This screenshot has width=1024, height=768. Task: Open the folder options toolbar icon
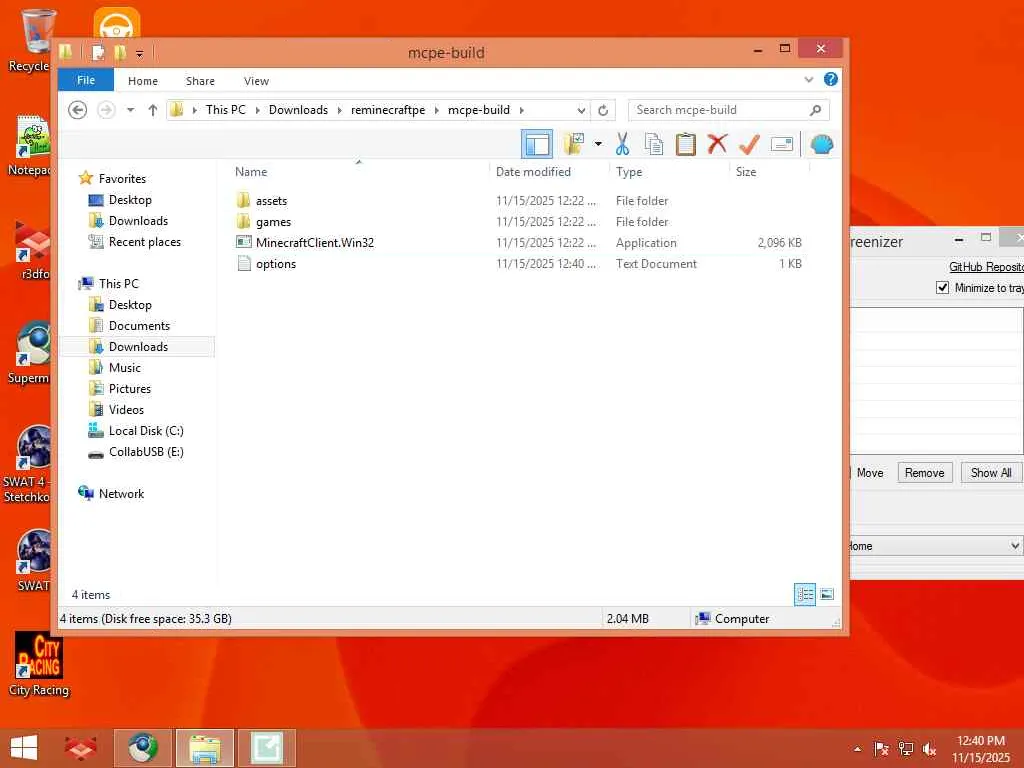pos(573,144)
